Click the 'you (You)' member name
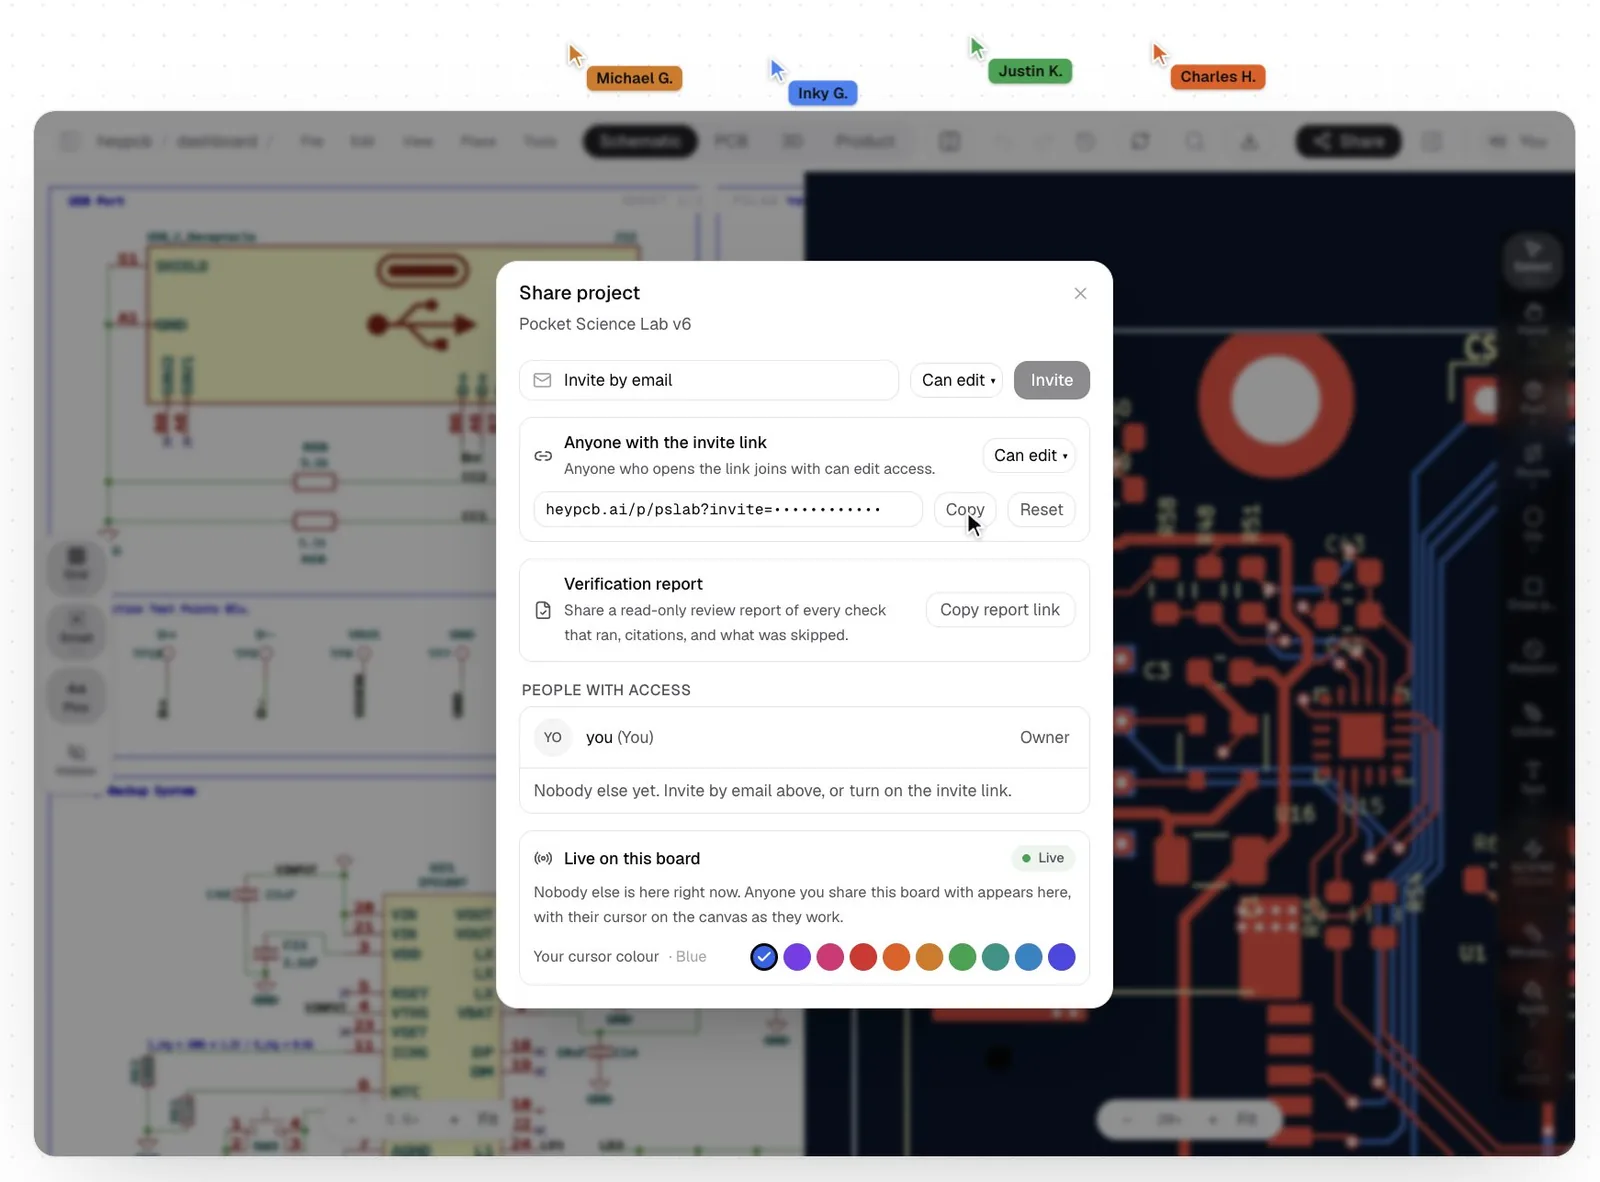1600x1182 pixels. click(620, 737)
